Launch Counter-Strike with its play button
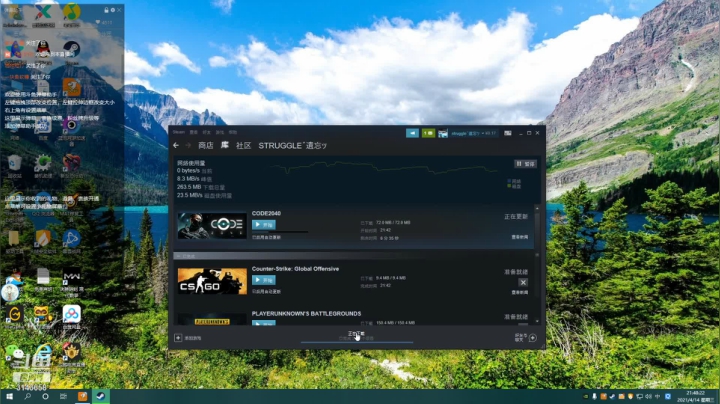The image size is (720, 404). click(264, 280)
